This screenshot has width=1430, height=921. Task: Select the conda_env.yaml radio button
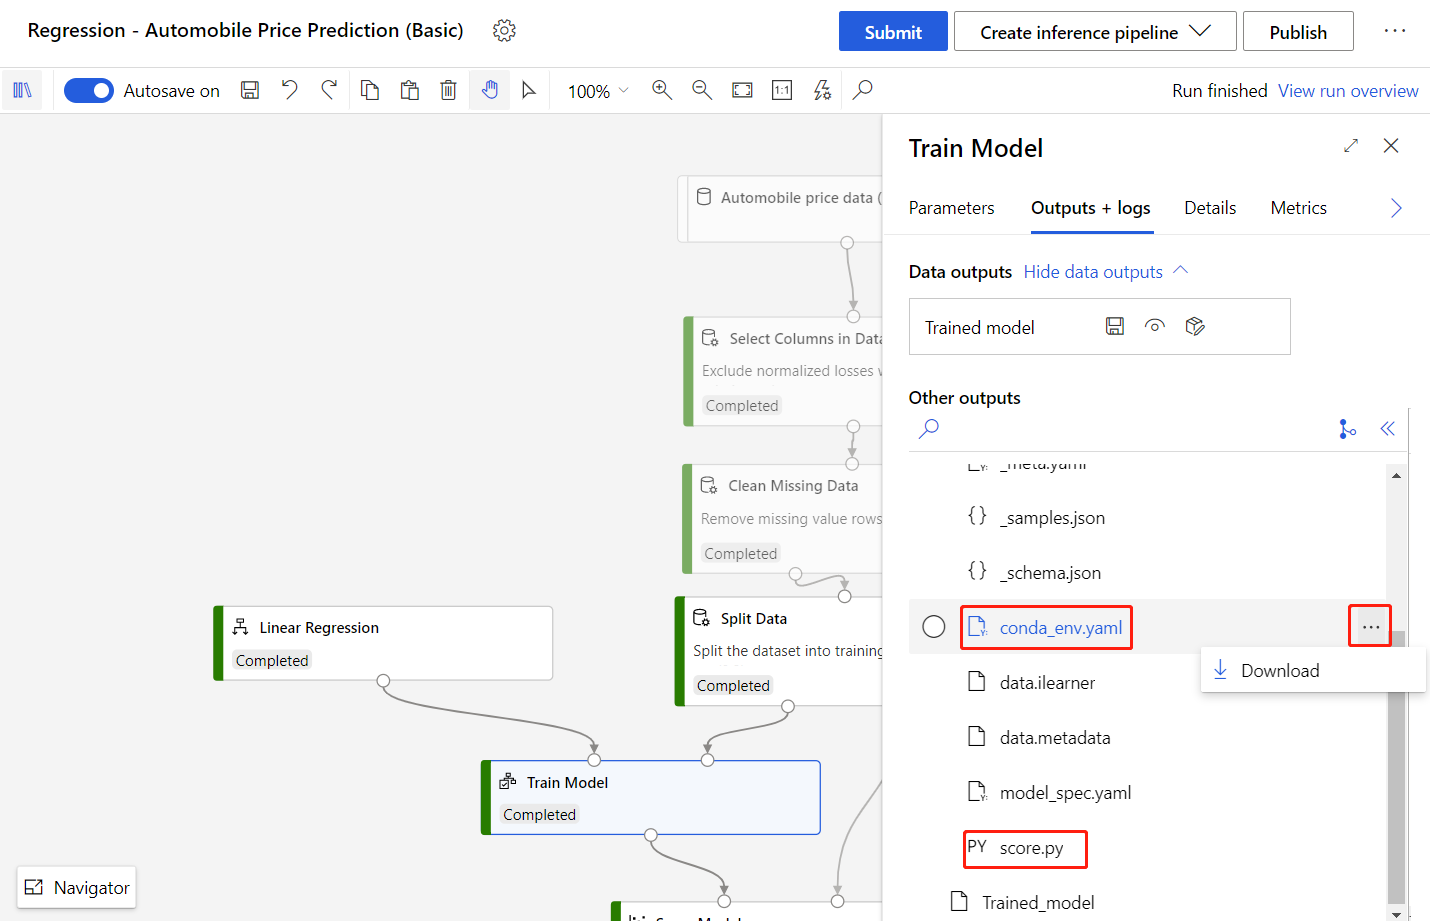pos(933,627)
